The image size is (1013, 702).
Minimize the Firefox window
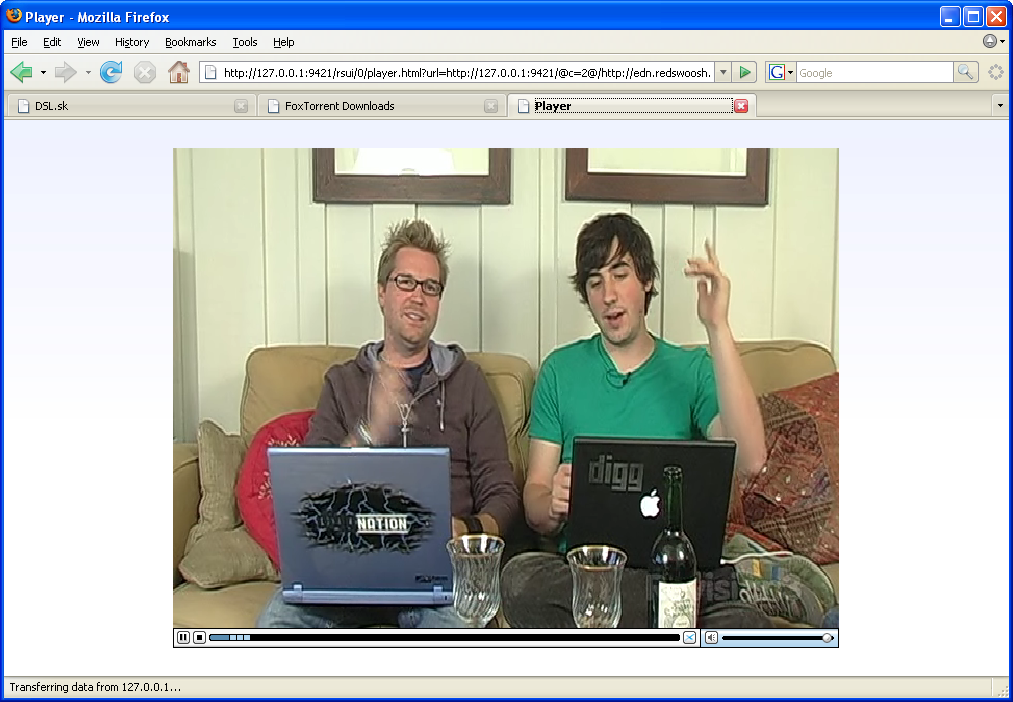949,16
